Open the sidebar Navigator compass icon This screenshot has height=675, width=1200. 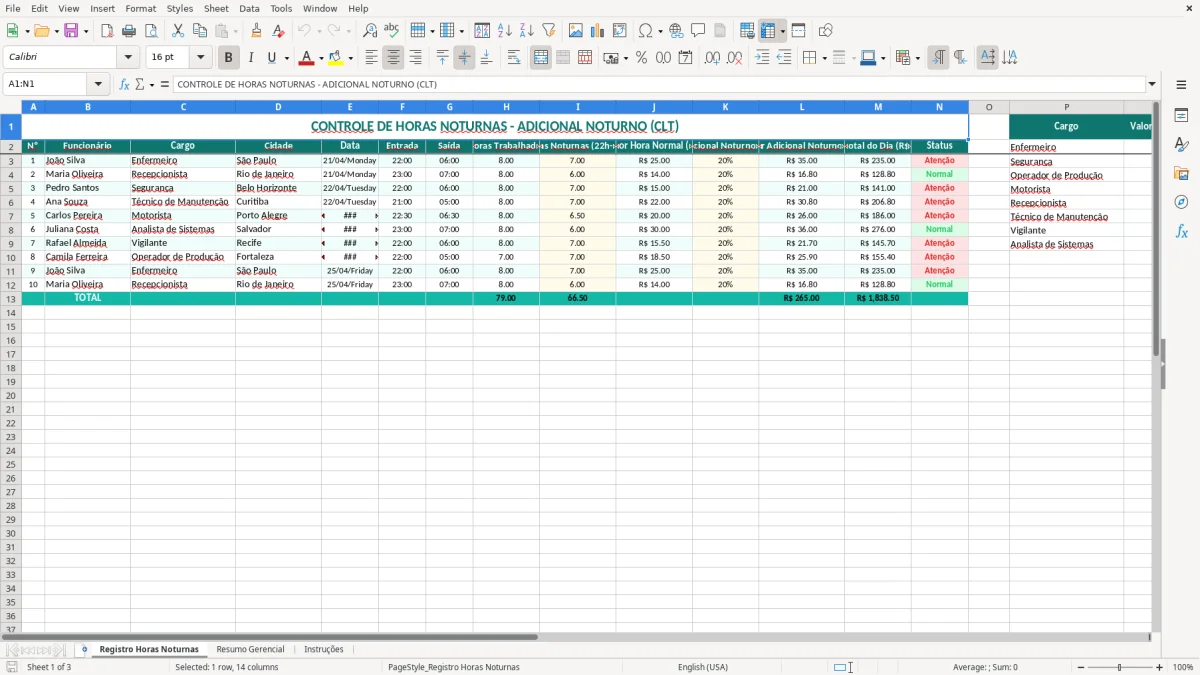pyautogui.click(x=1181, y=202)
